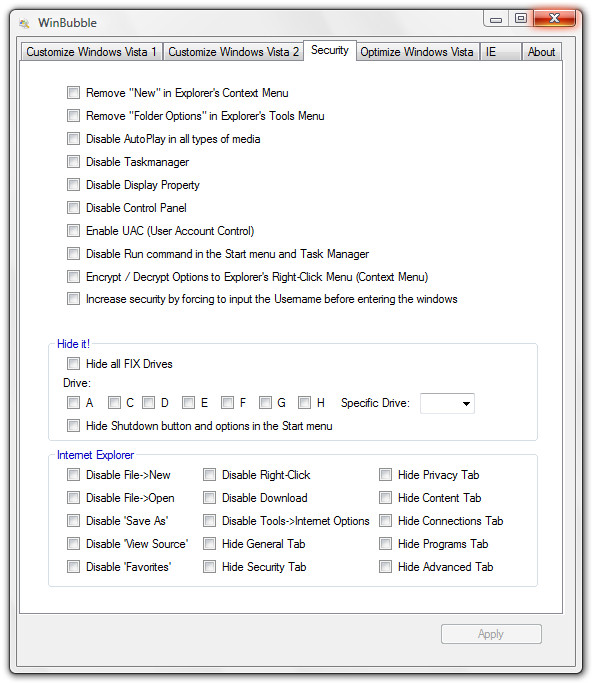Enable Disable 'View Source' checkbox
The width and height of the screenshot is (595, 683).
pyautogui.click(x=74, y=544)
